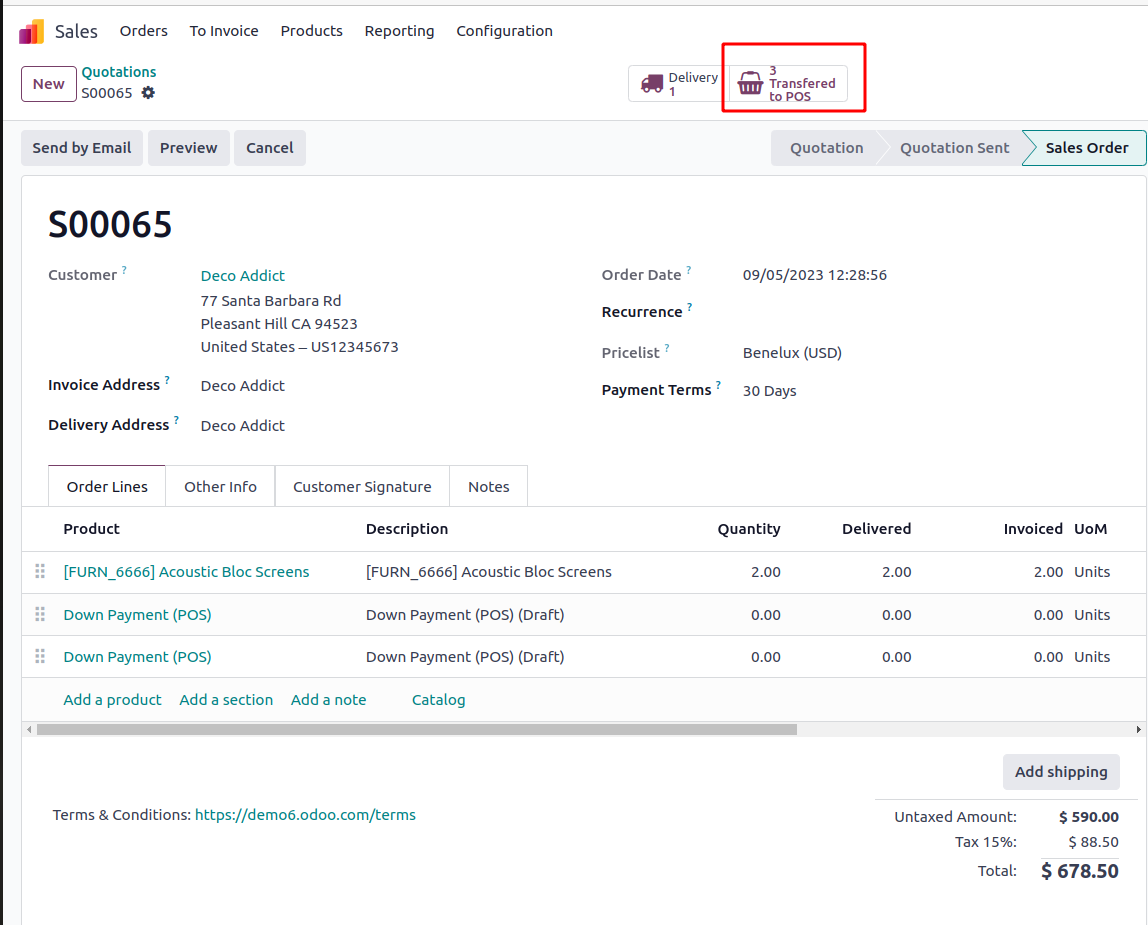Click the UoM column header
Screen dimensions: 1148x925
[1090, 529]
